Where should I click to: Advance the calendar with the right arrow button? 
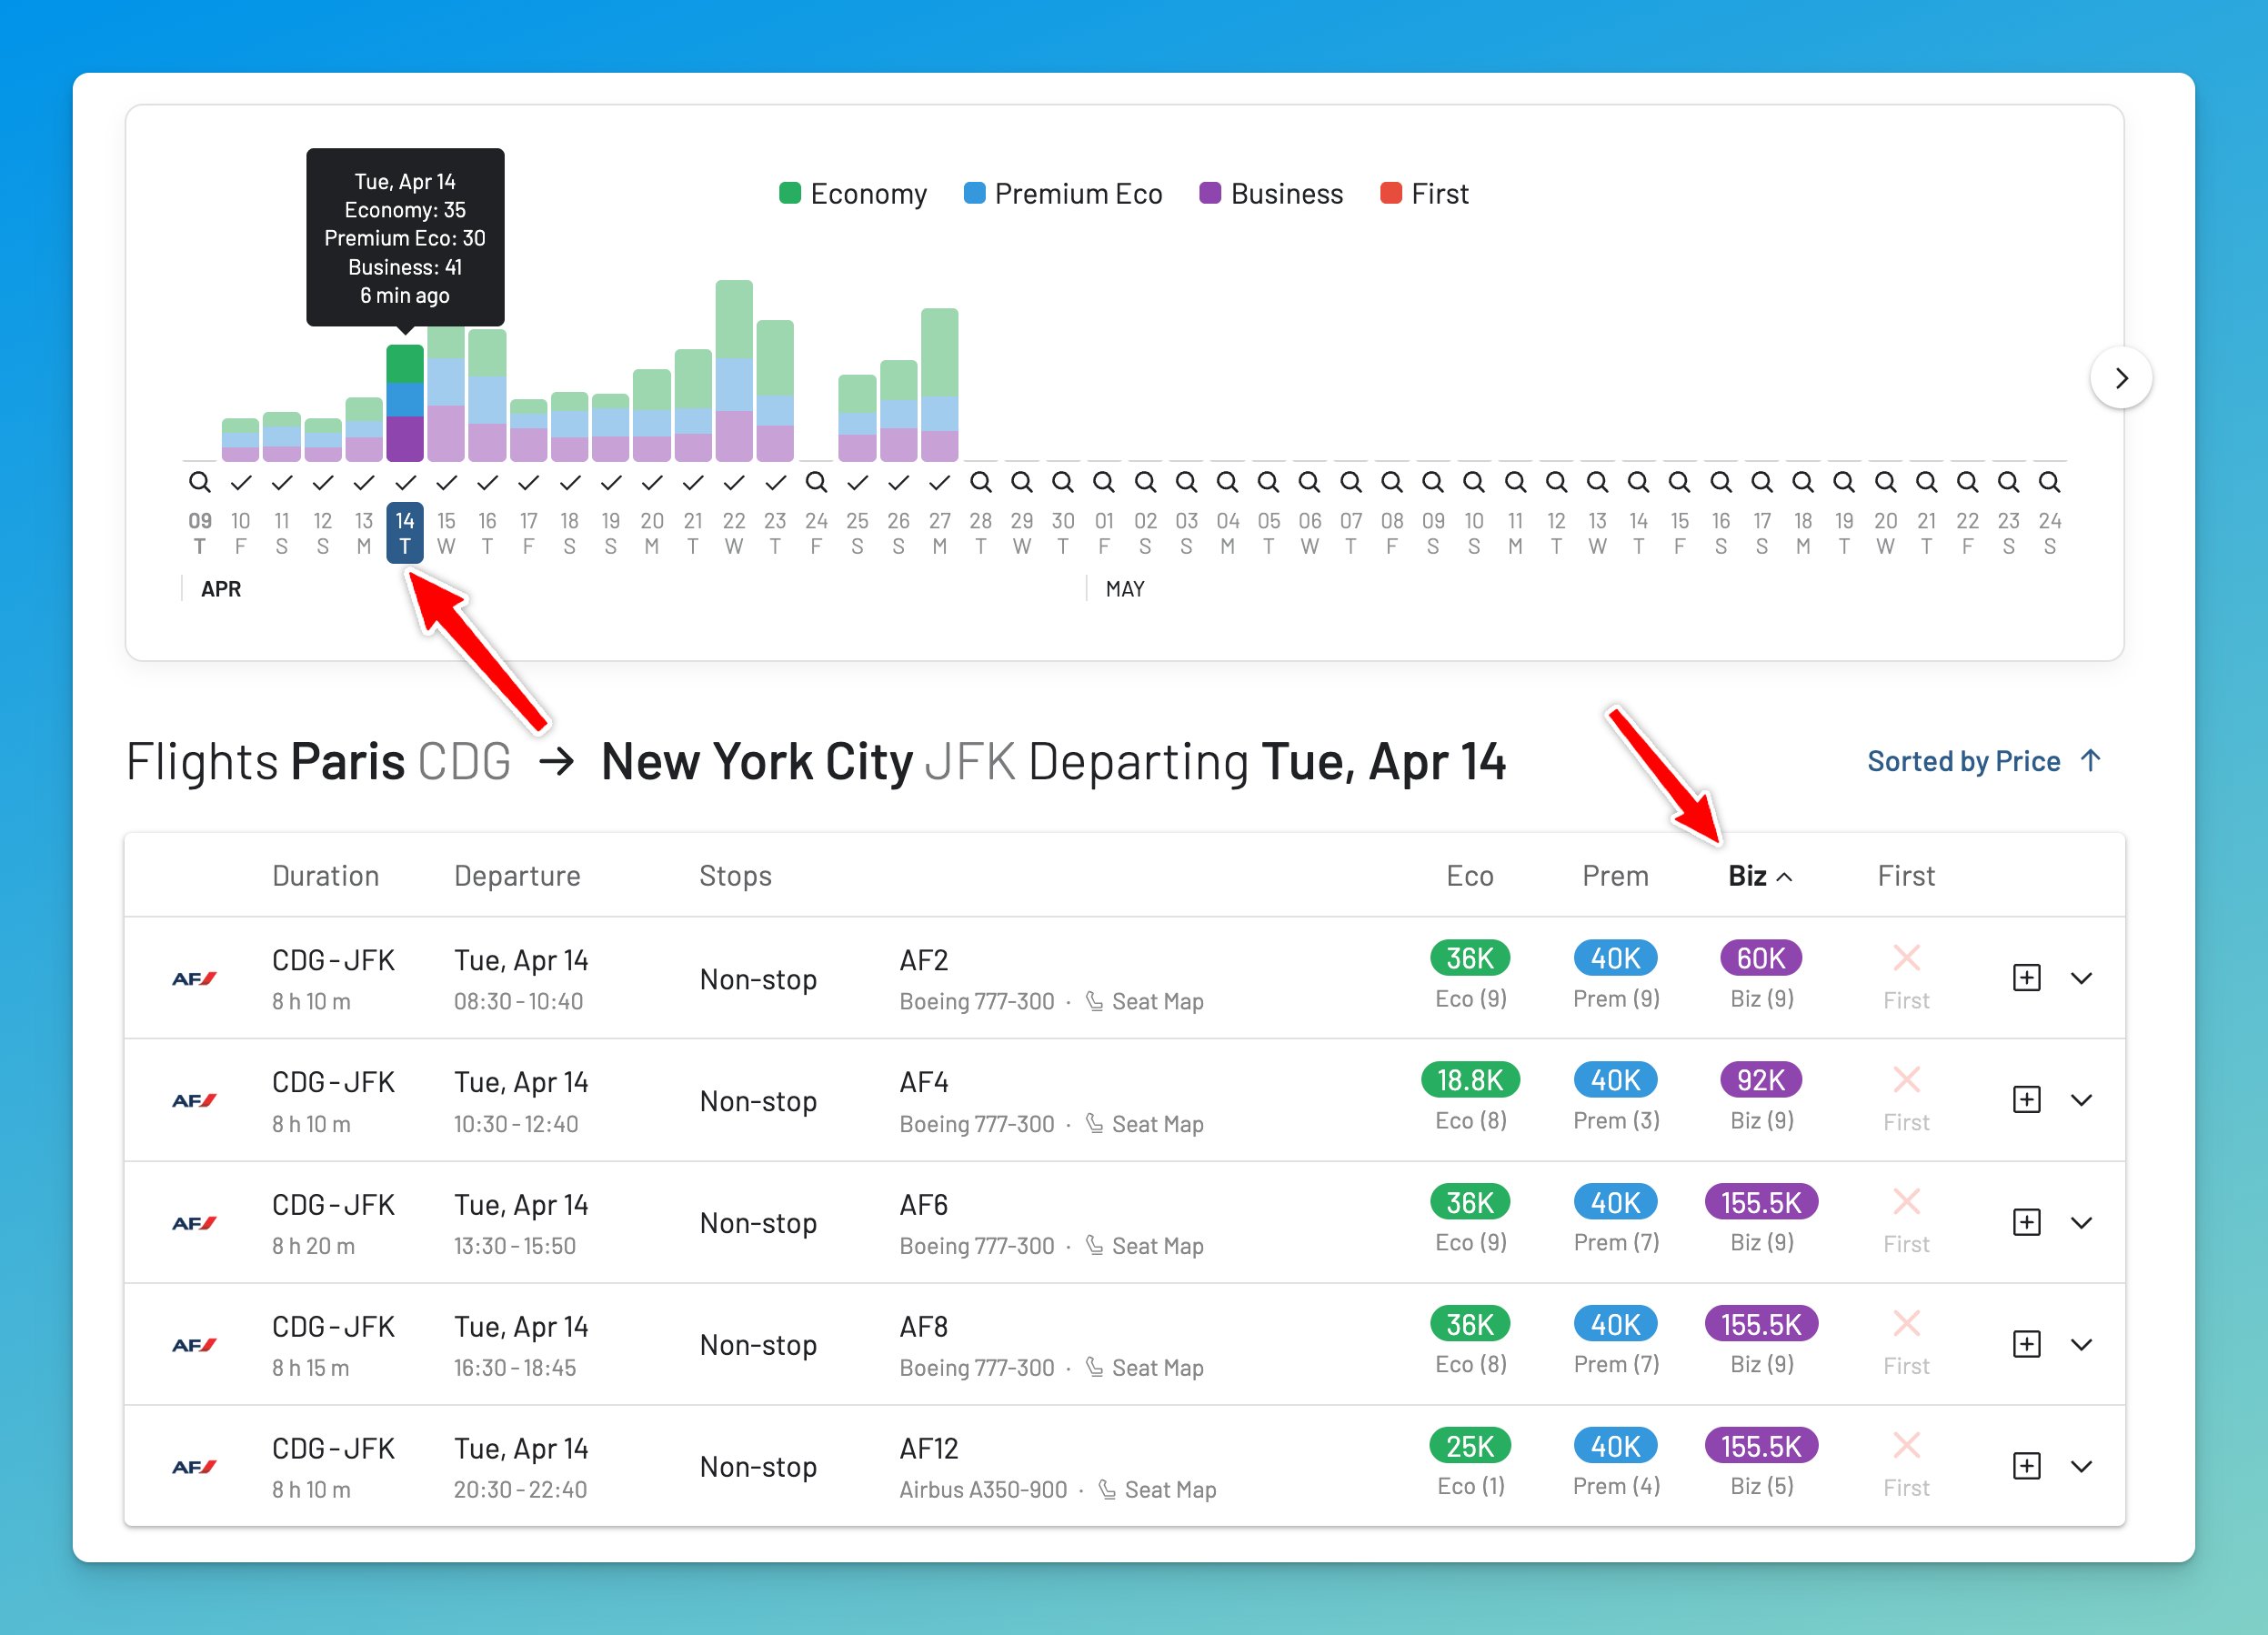click(x=2120, y=378)
